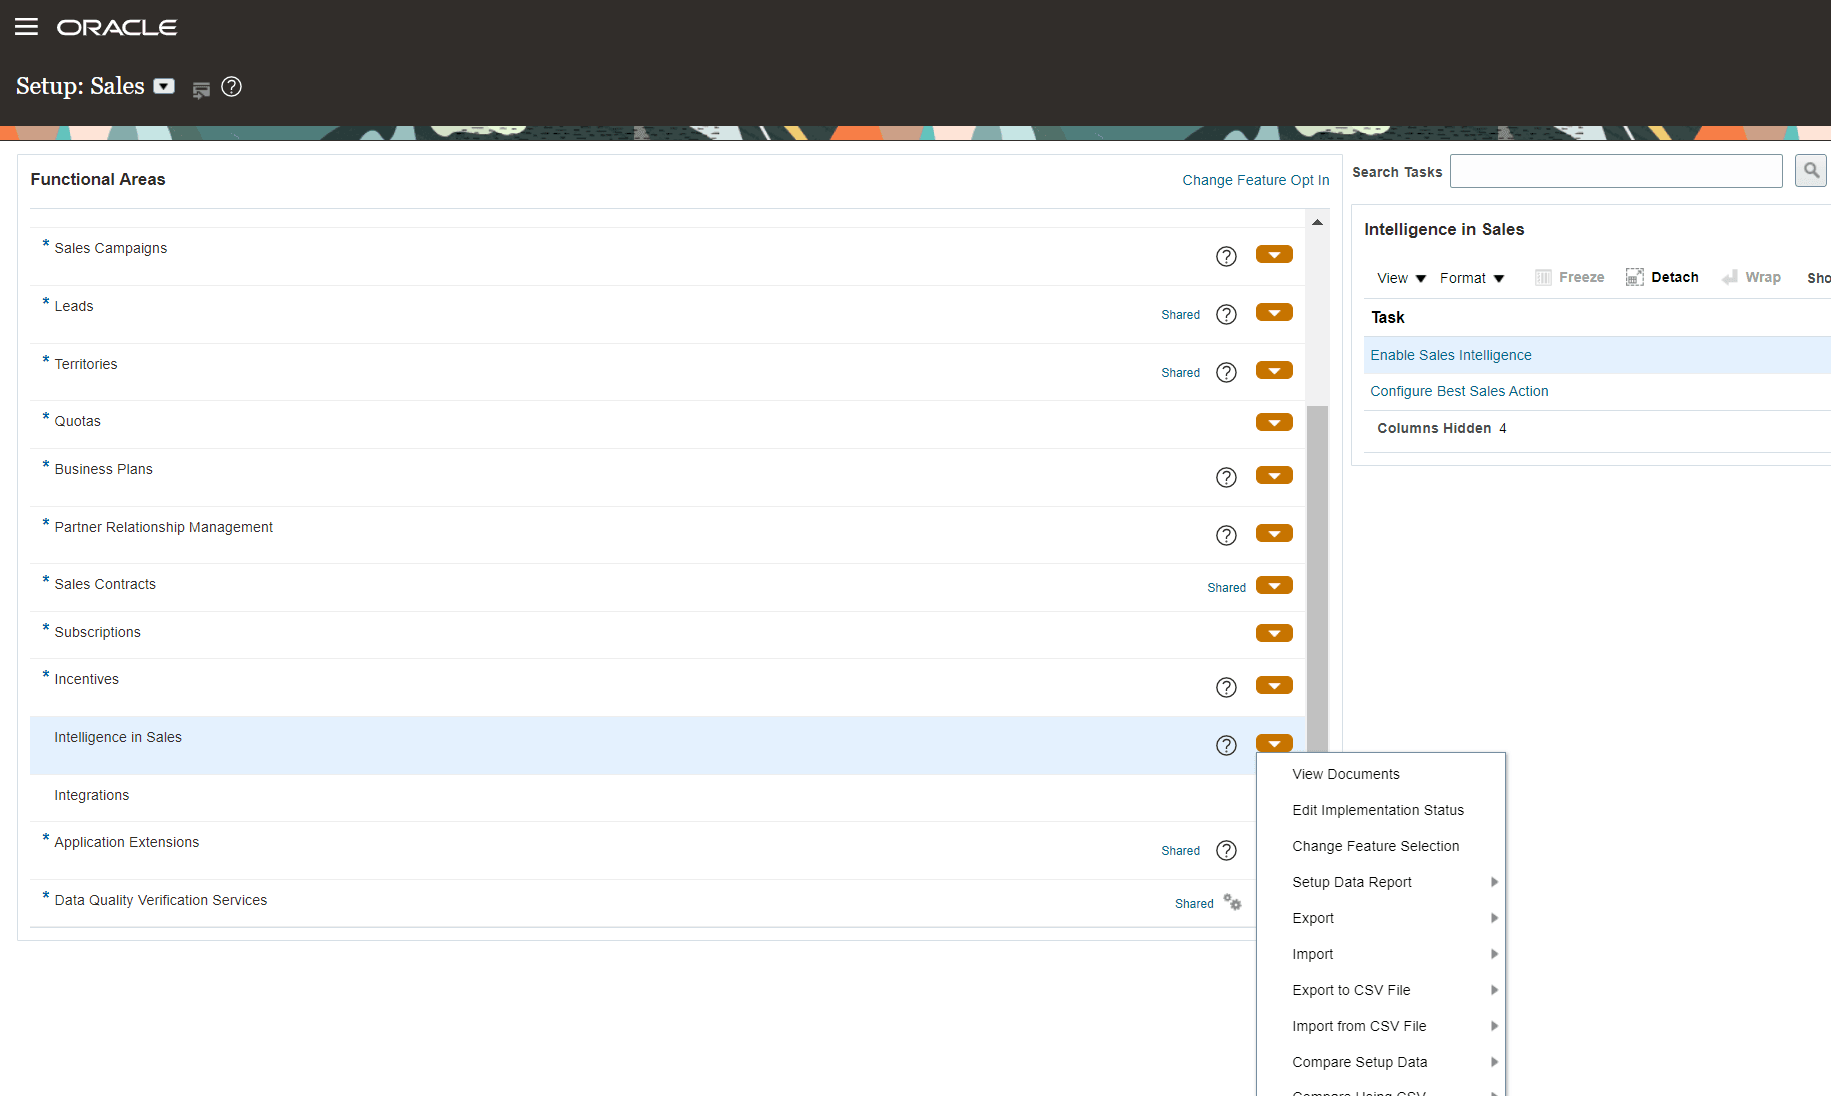Click the Shared link in Leads row
This screenshot has width=1831, height=1096.
(1180, 315)
